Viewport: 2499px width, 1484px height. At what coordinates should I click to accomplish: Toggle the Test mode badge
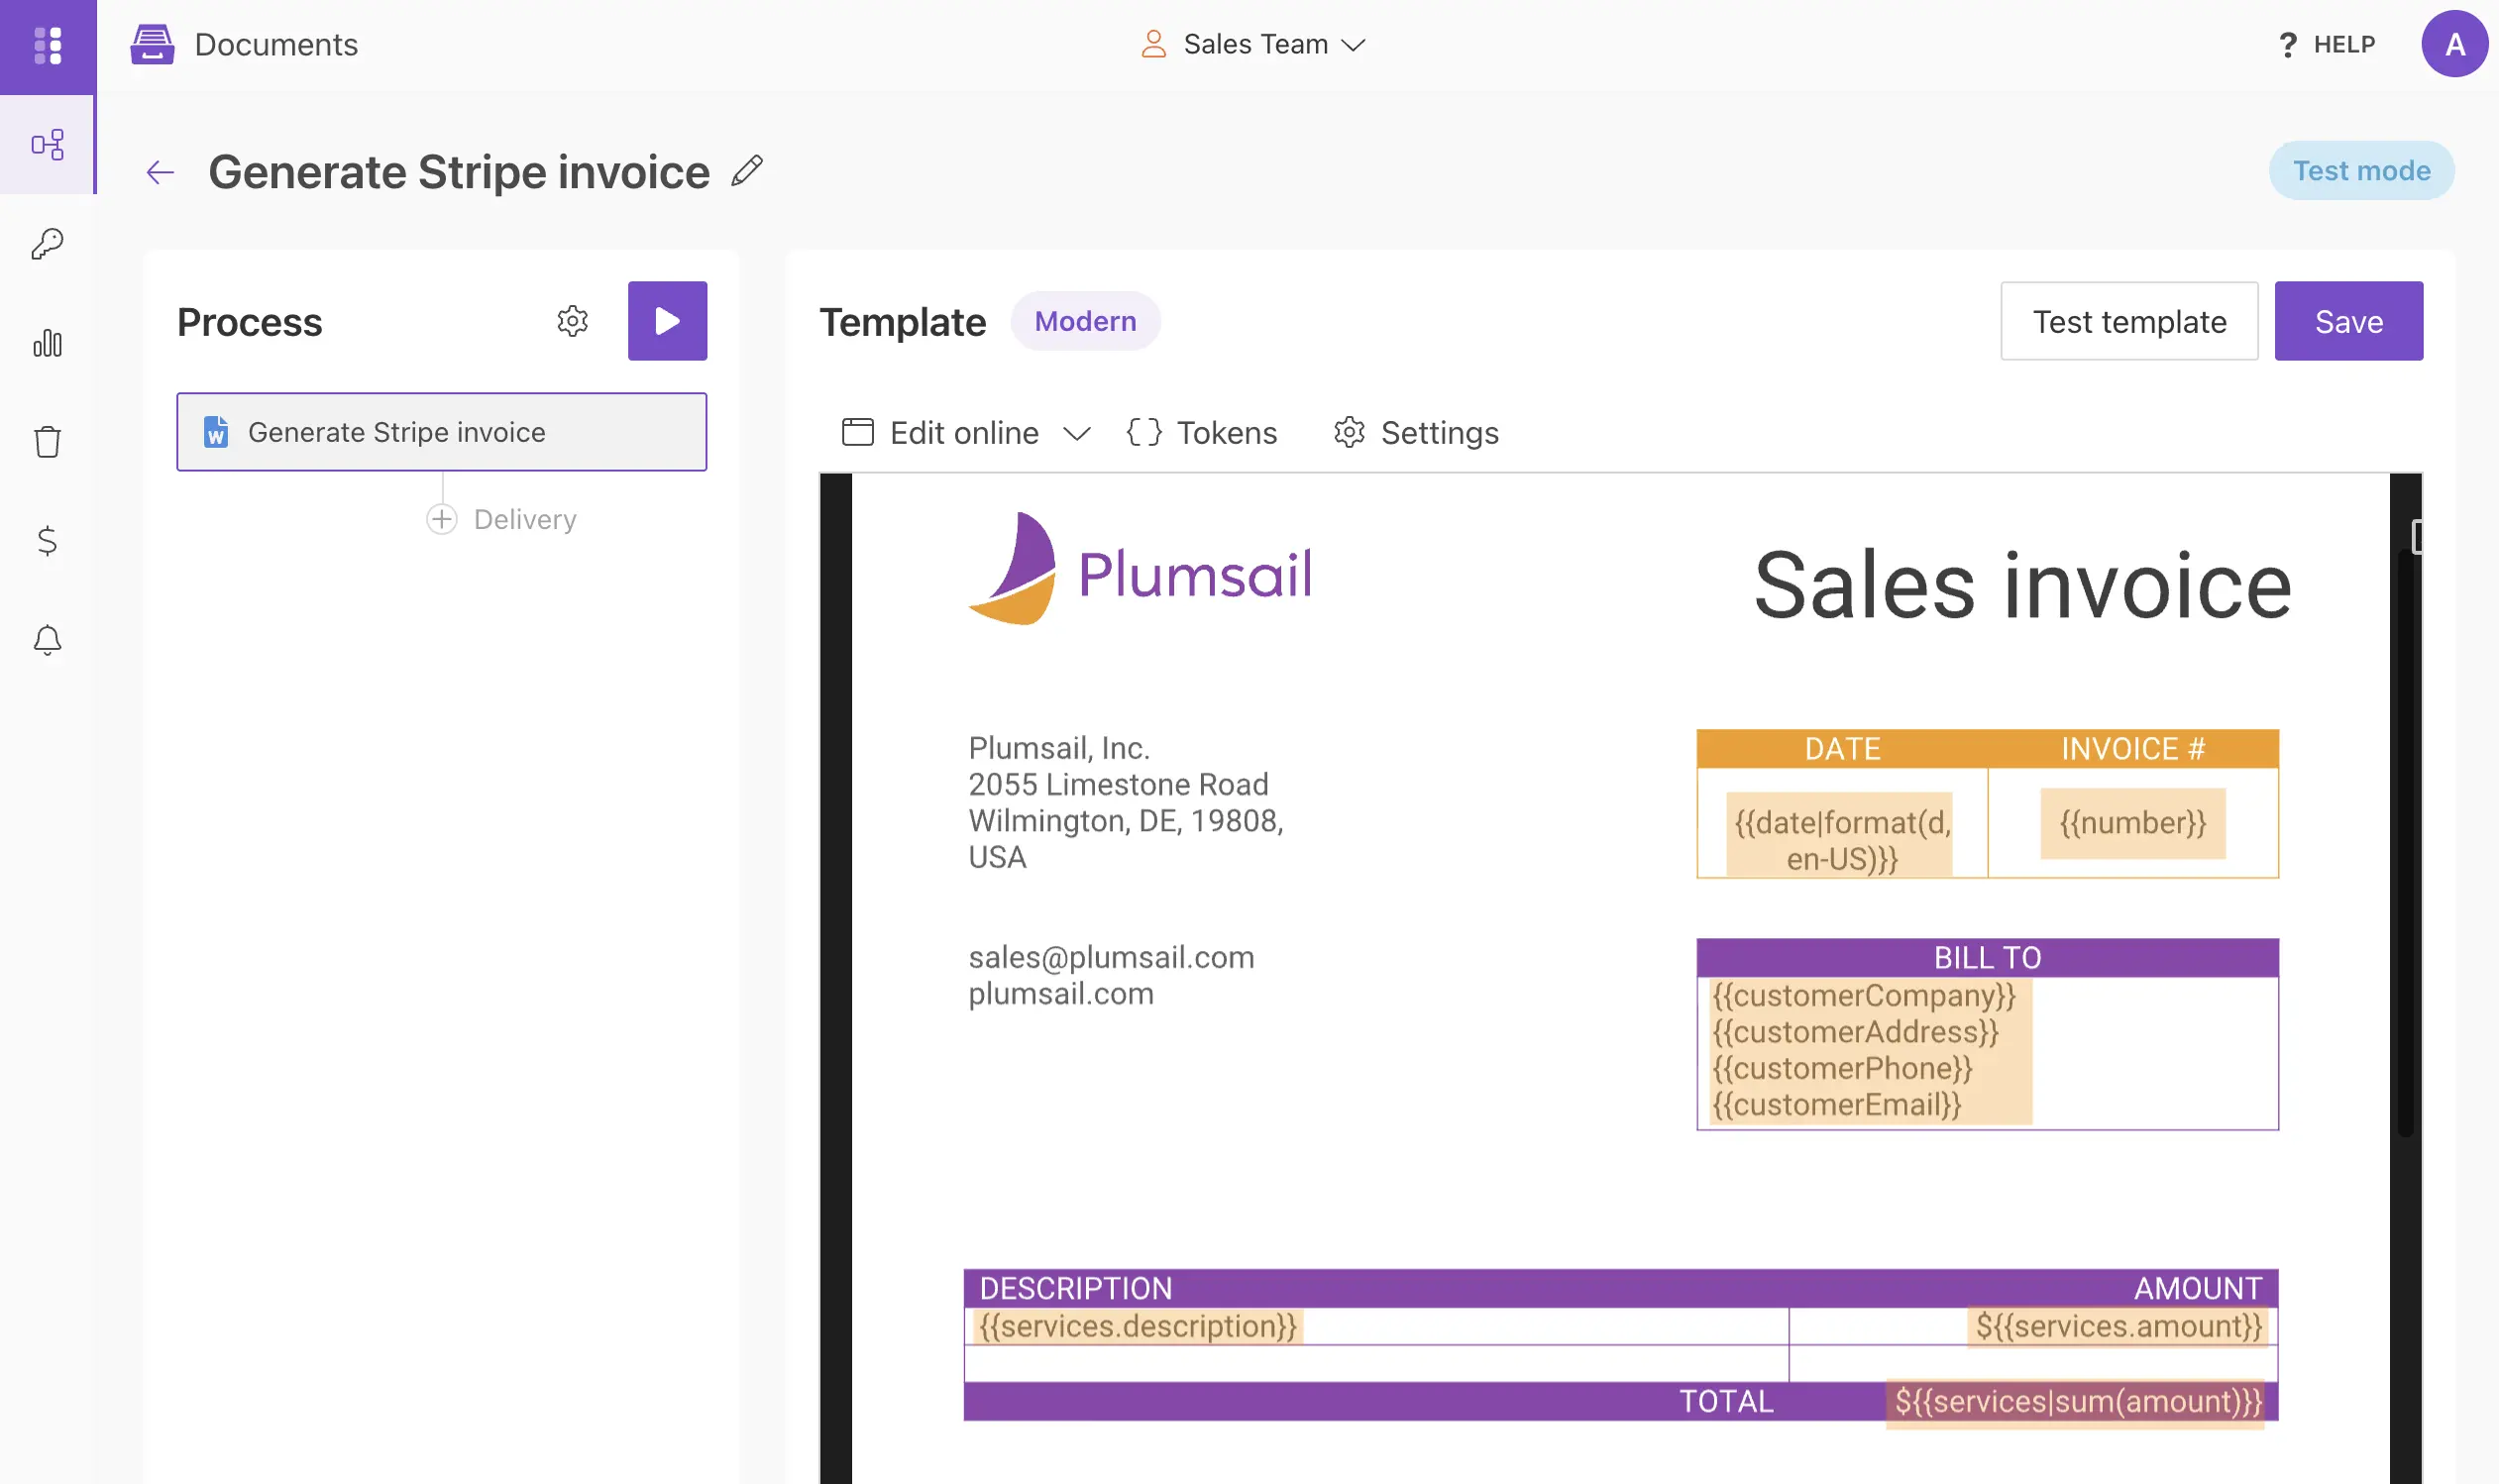pyautogui.click(x=2361, y=170)
